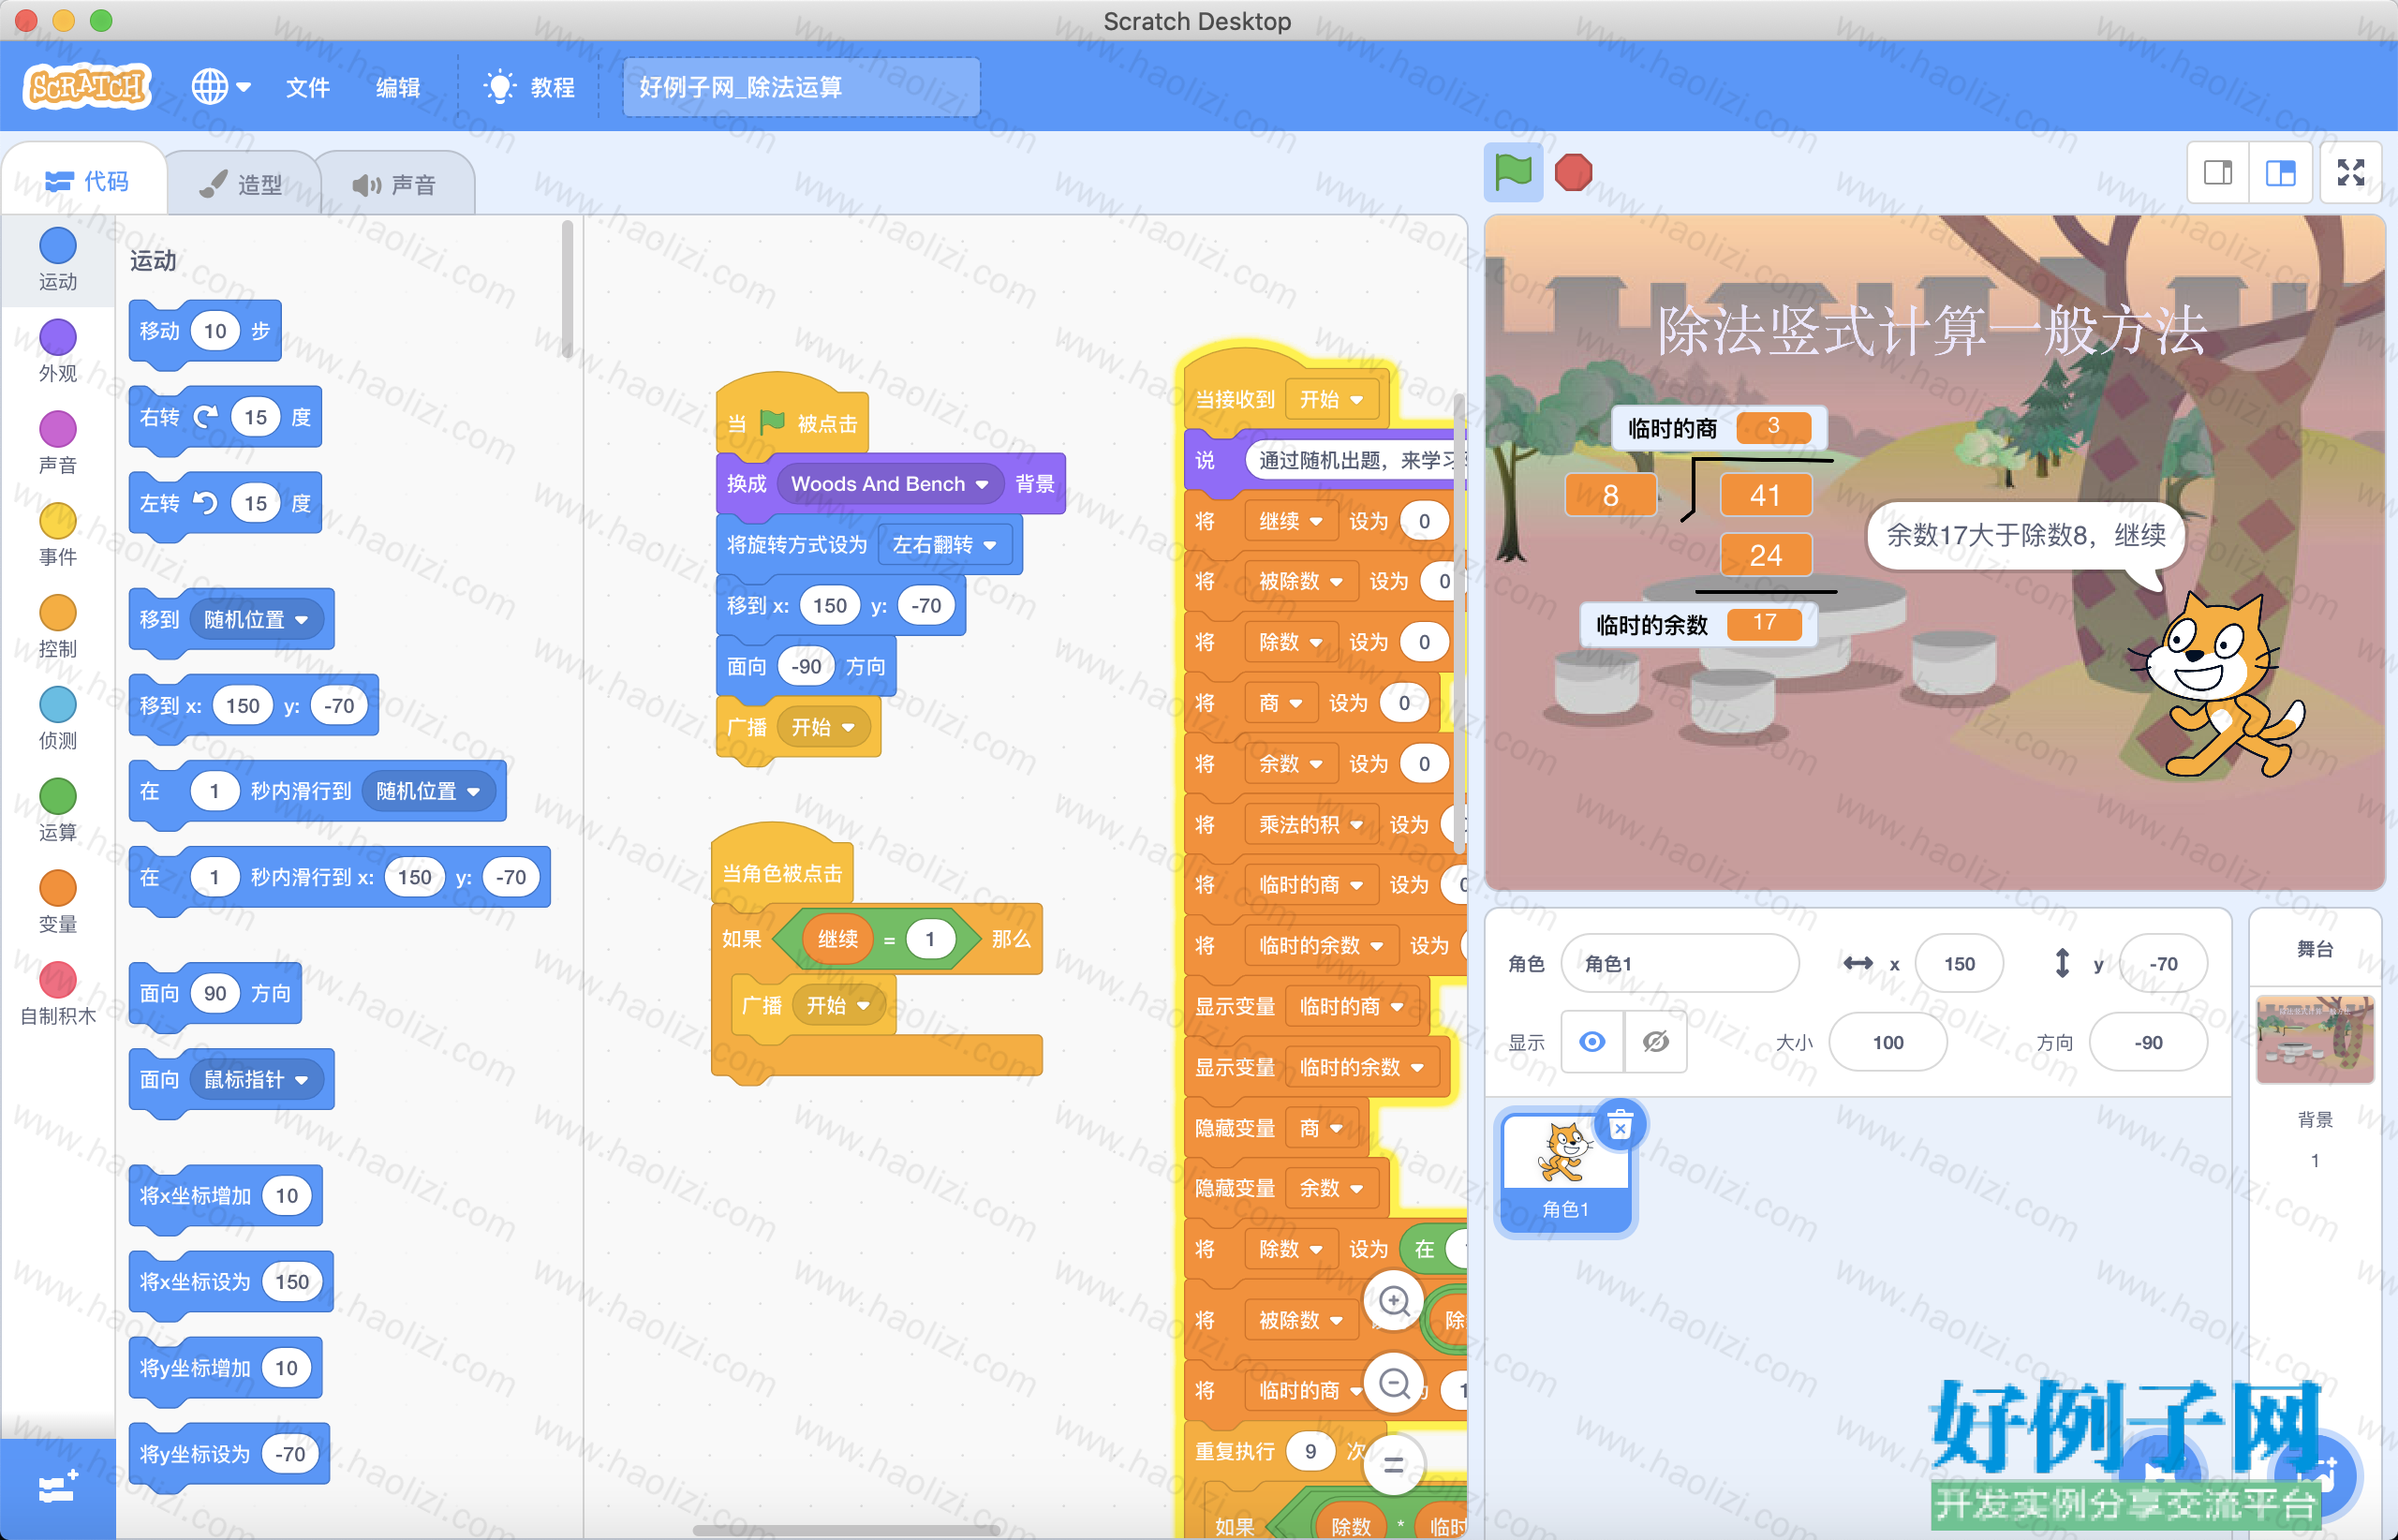
Task: Select the 控制 control category
Action: coord(58,626)
